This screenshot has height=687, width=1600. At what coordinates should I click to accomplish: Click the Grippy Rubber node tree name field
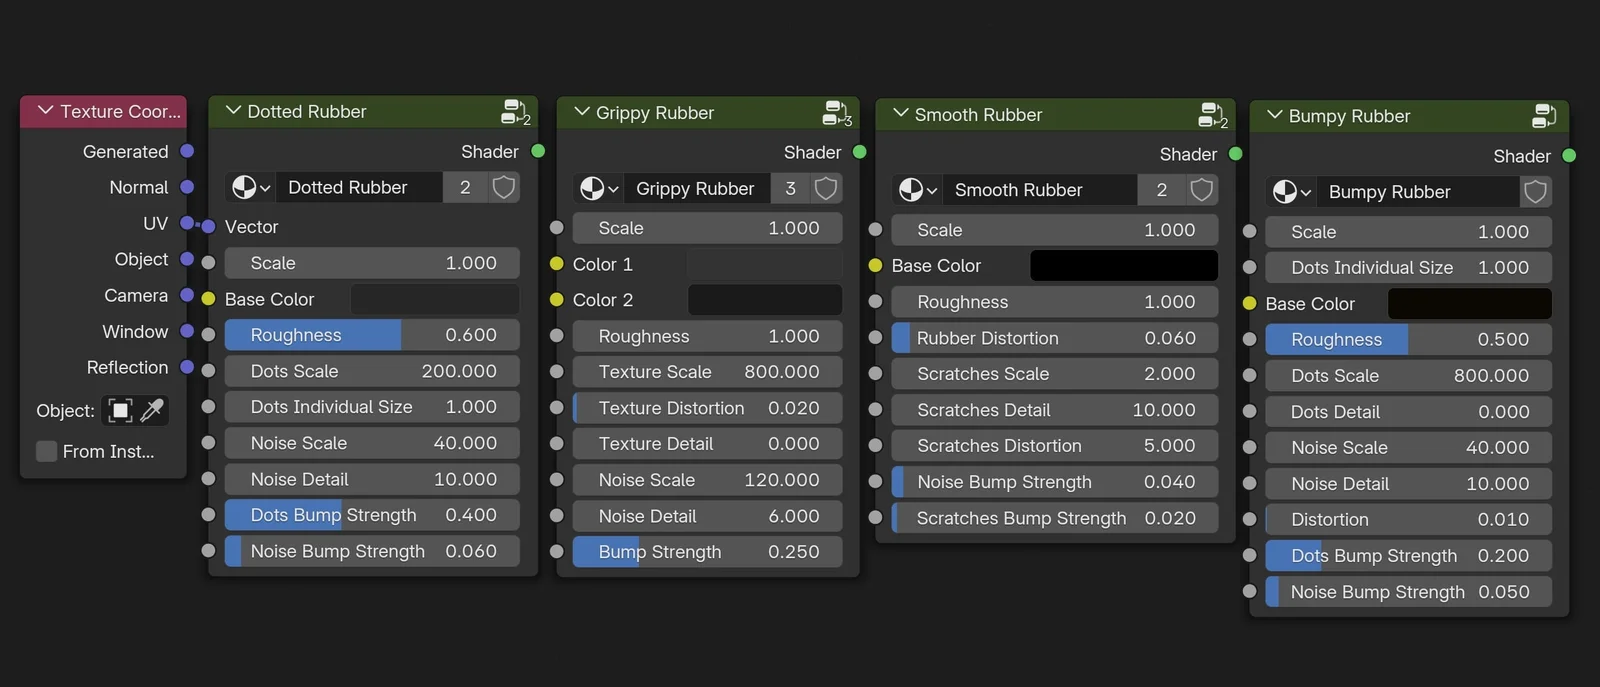pos(697,188)
